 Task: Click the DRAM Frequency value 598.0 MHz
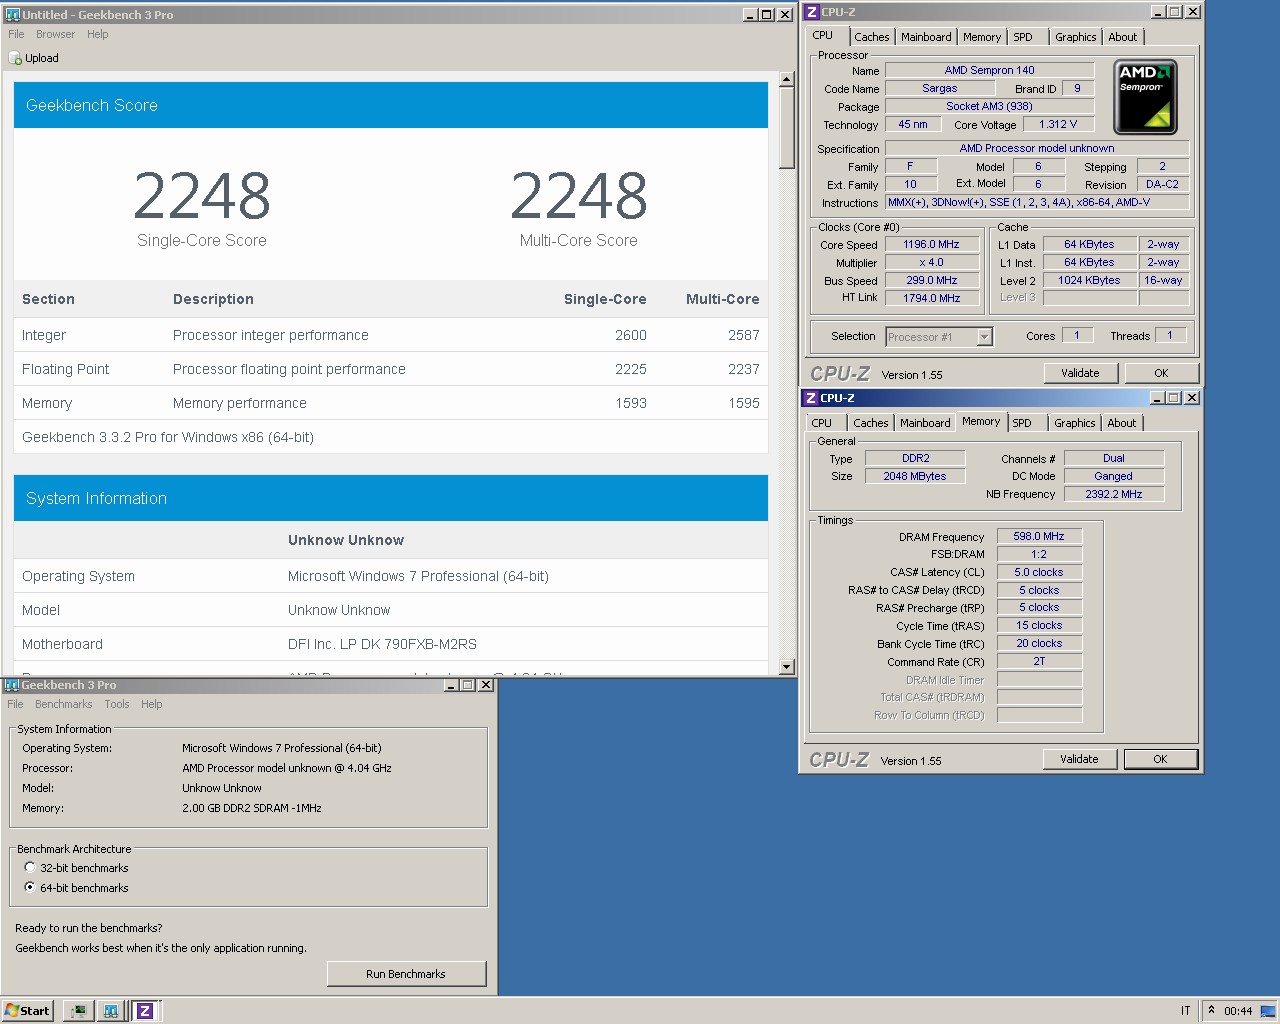pyautogui.click(x=1039, y=536)
